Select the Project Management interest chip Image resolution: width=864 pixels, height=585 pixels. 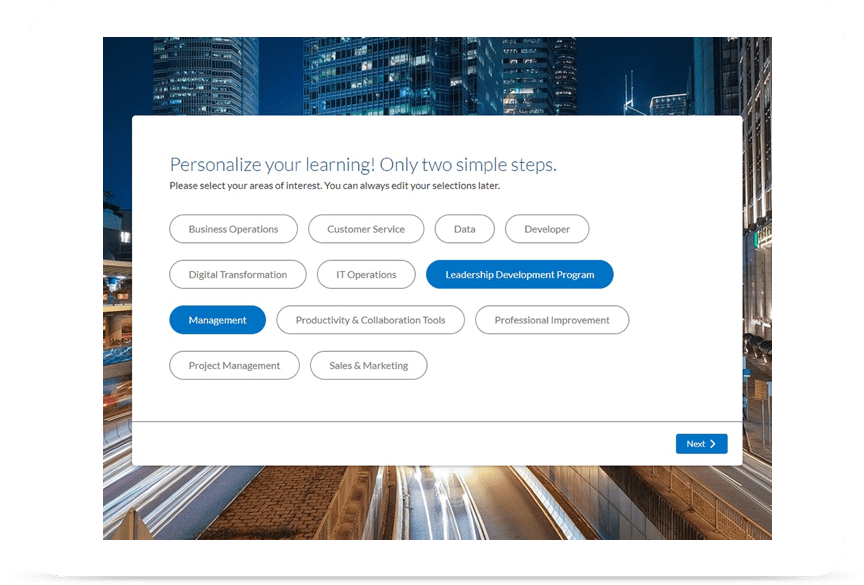click(x=234, y=366)
